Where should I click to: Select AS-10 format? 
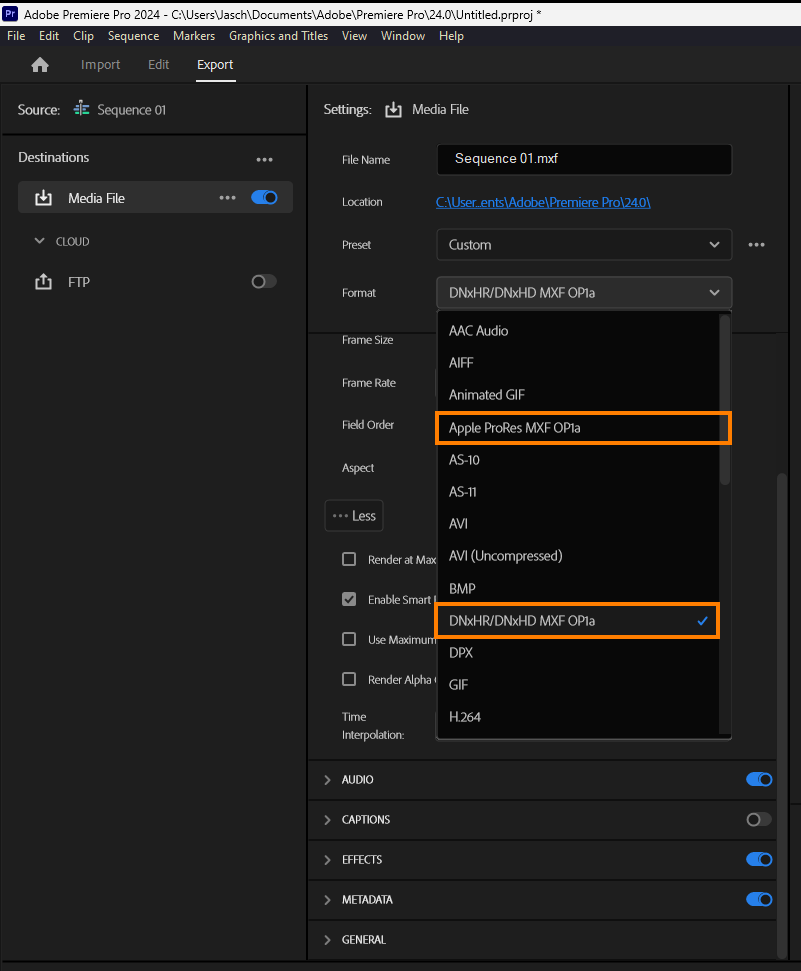[578, 459]
